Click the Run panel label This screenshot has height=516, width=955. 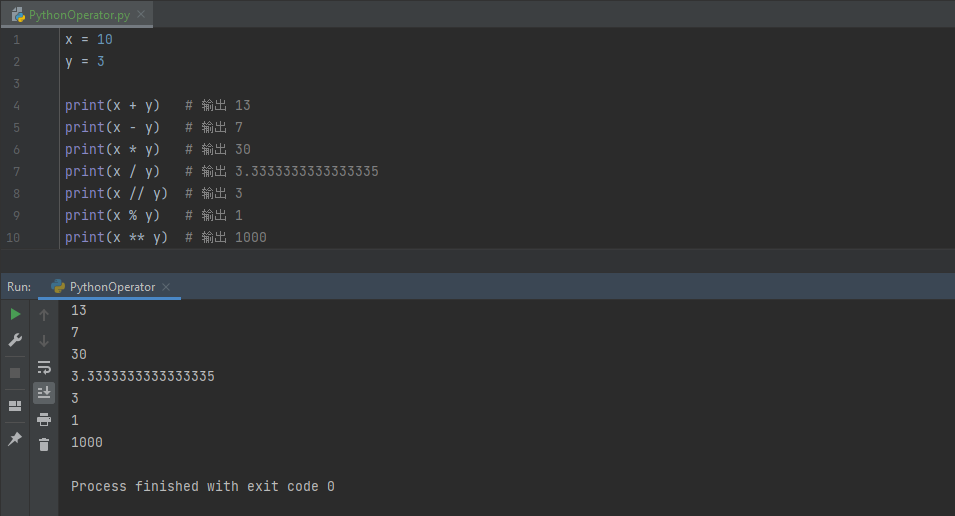pyautogui.click(x=19, y=287)
